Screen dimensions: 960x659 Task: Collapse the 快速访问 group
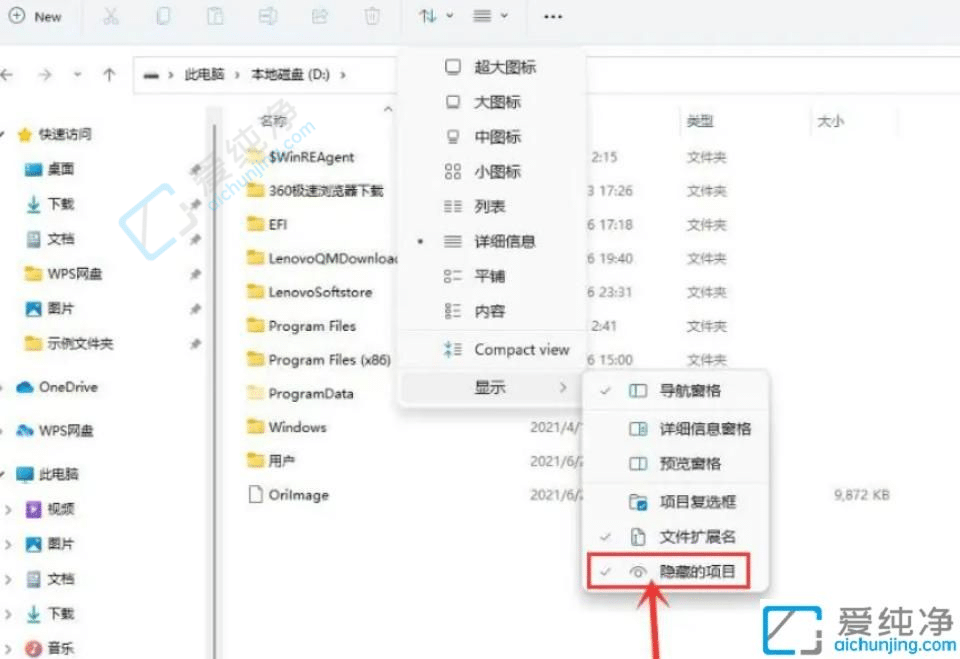pyautogui.click(x=7, y=134)
